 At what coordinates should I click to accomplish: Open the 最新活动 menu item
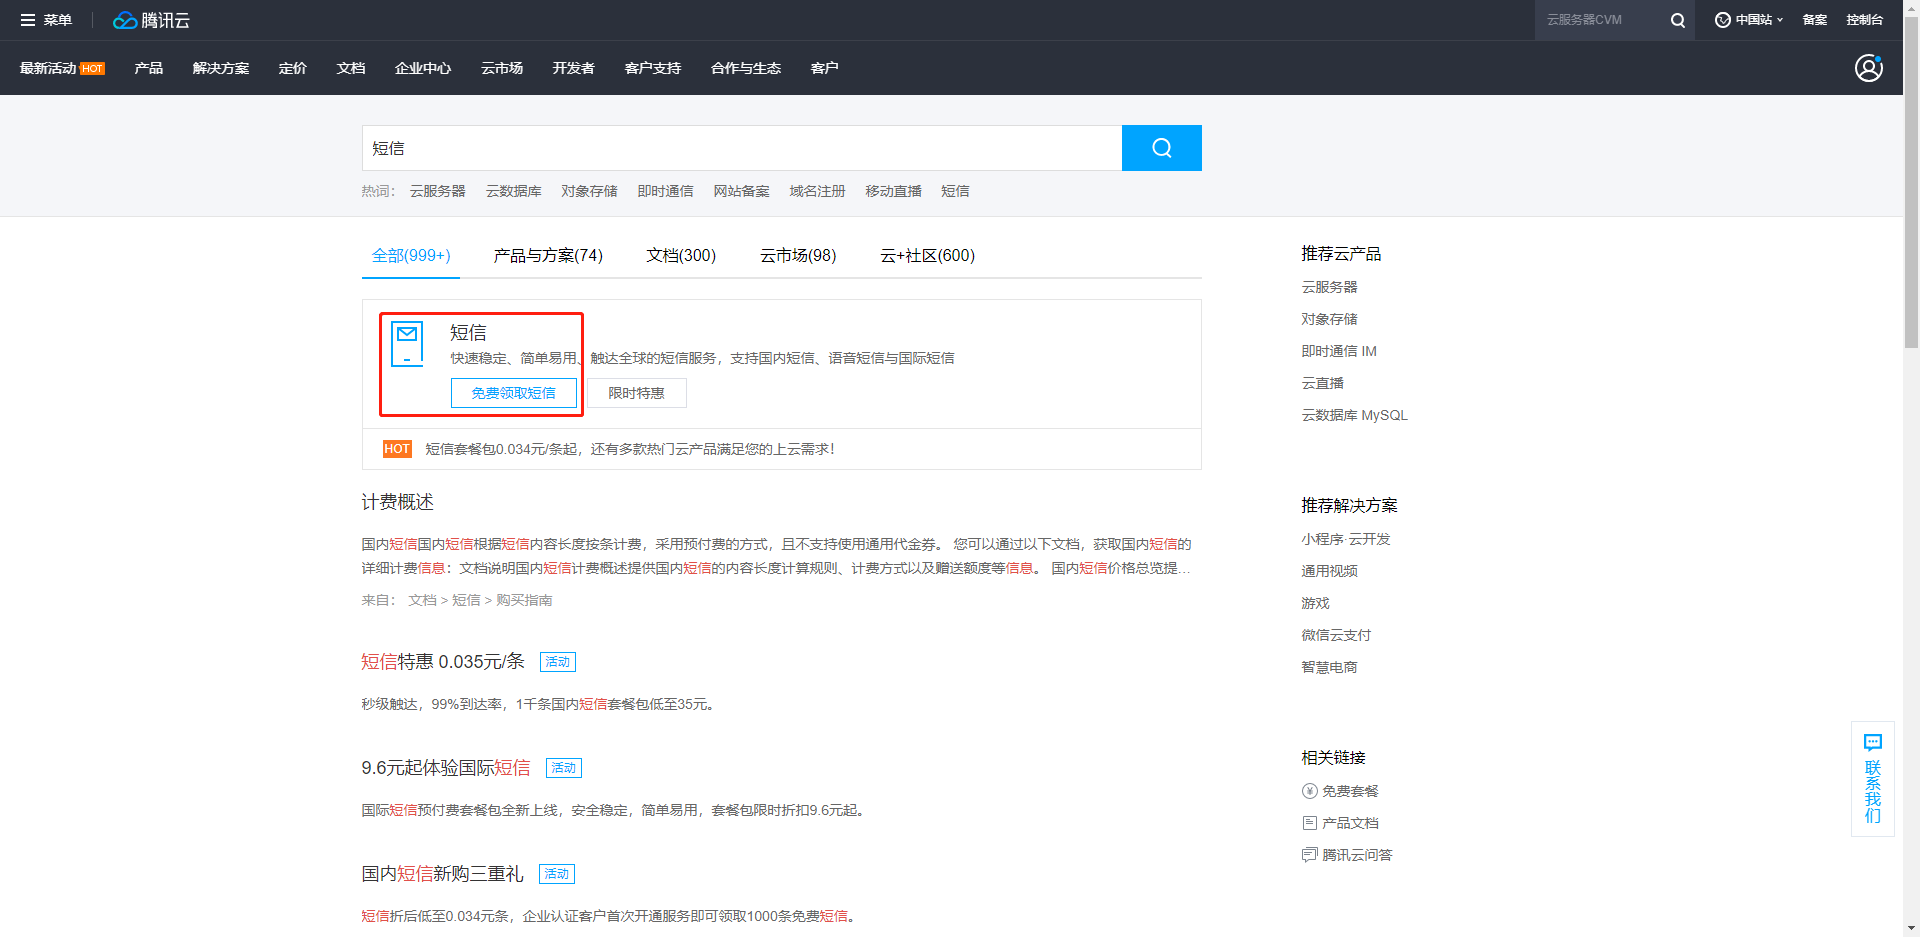[x=48, y=67]
